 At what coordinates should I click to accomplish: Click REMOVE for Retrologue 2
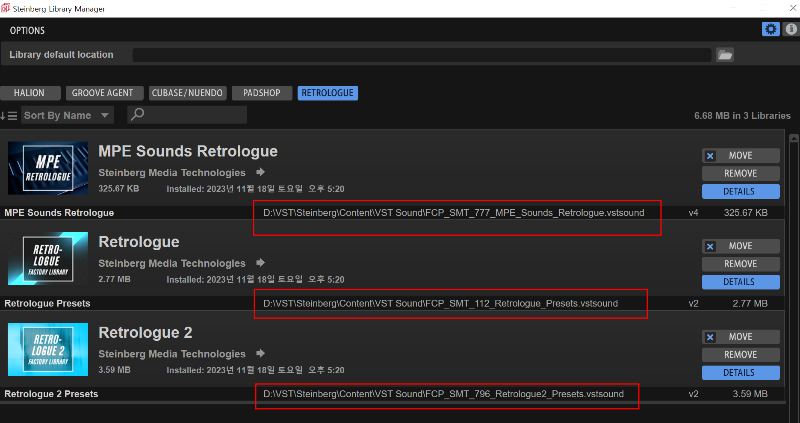coord(741,355)
